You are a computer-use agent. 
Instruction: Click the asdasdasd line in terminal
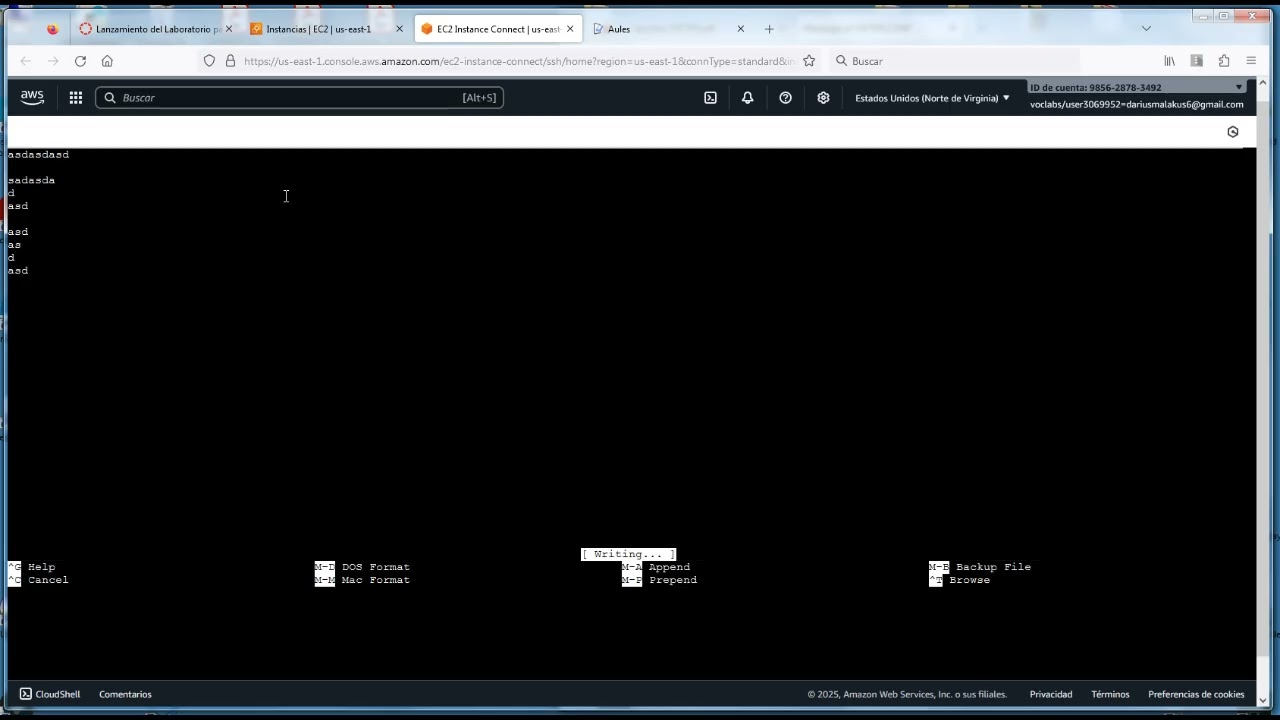[39, 155]
